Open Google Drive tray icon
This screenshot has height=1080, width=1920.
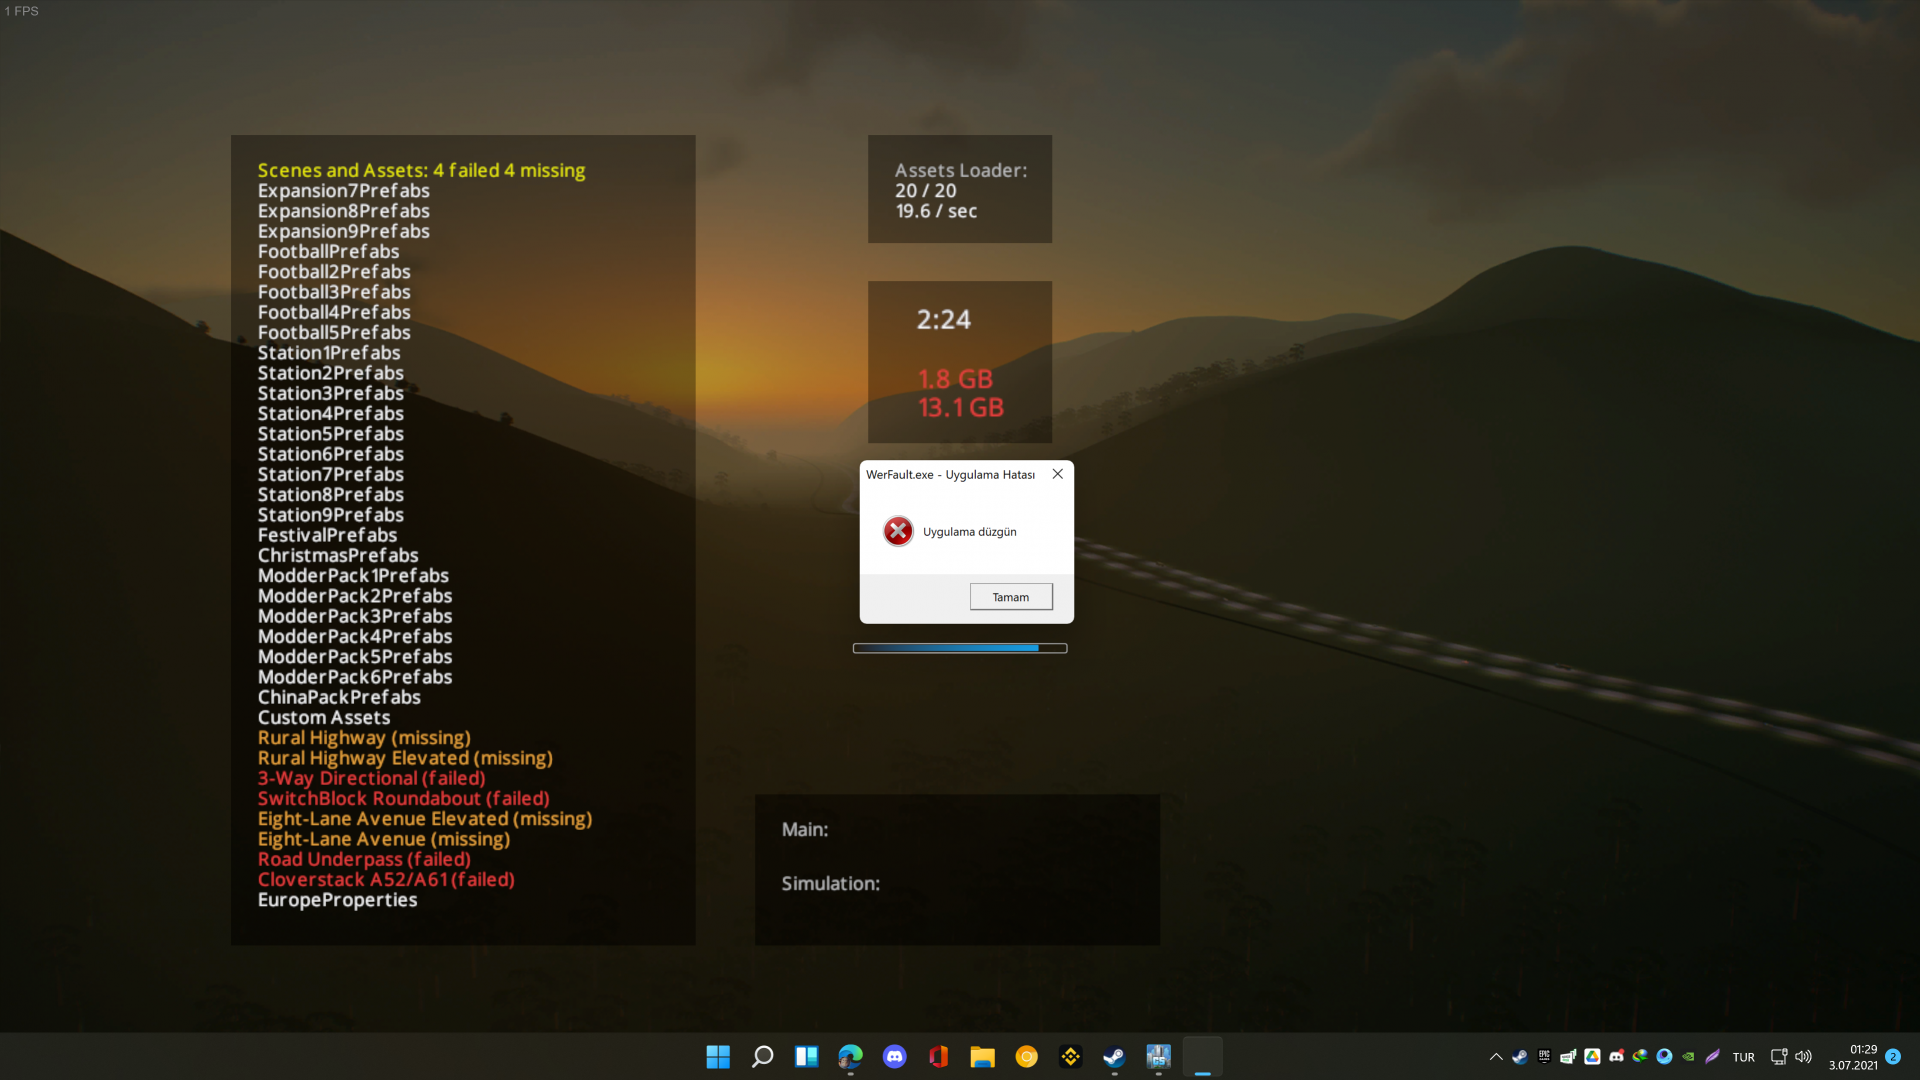[1592, 1057]
